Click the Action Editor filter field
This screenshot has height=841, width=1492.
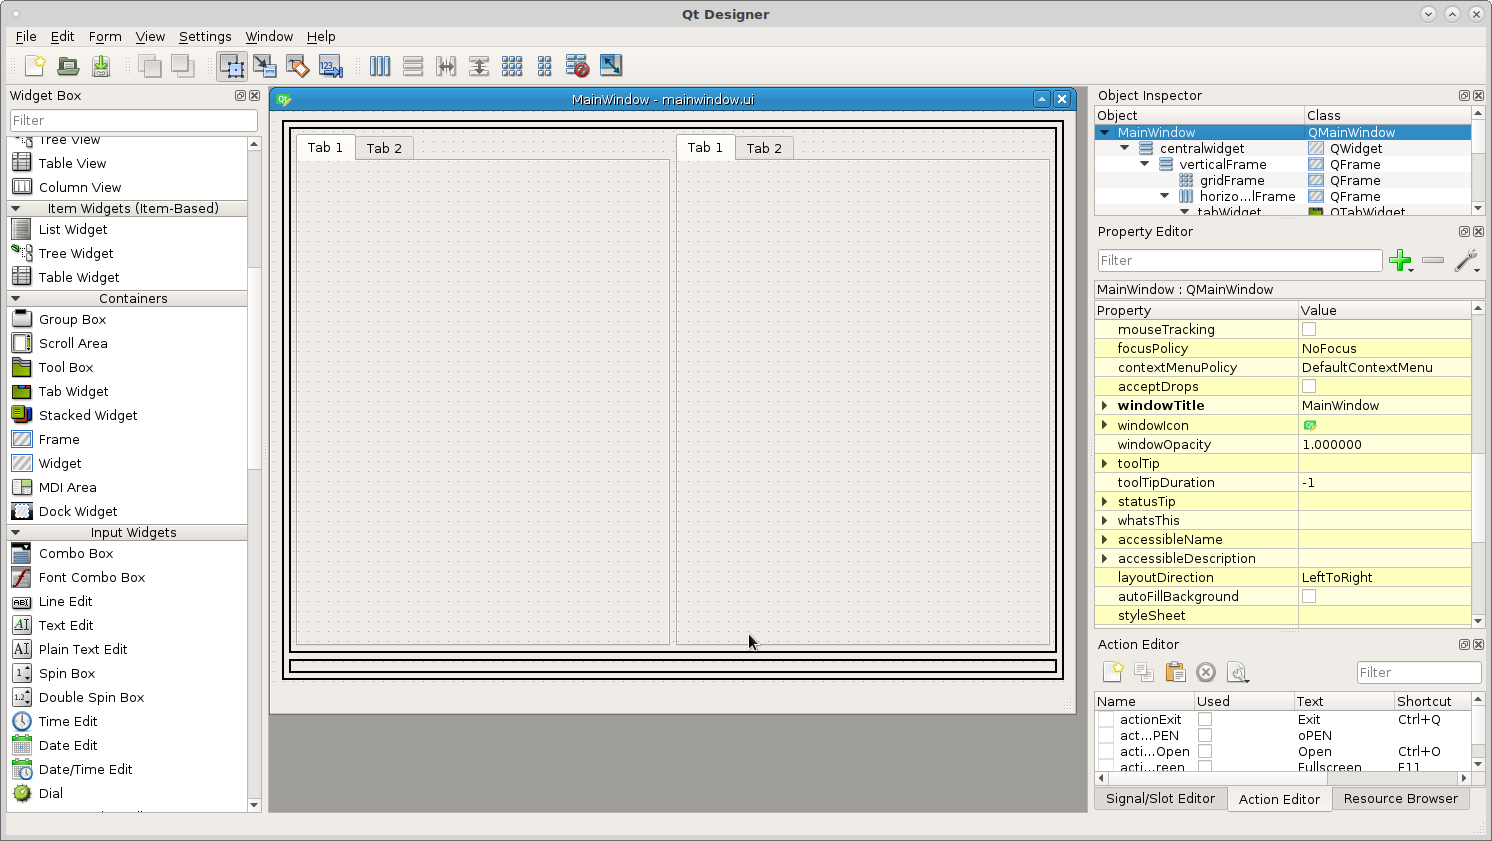point(1418,672)
